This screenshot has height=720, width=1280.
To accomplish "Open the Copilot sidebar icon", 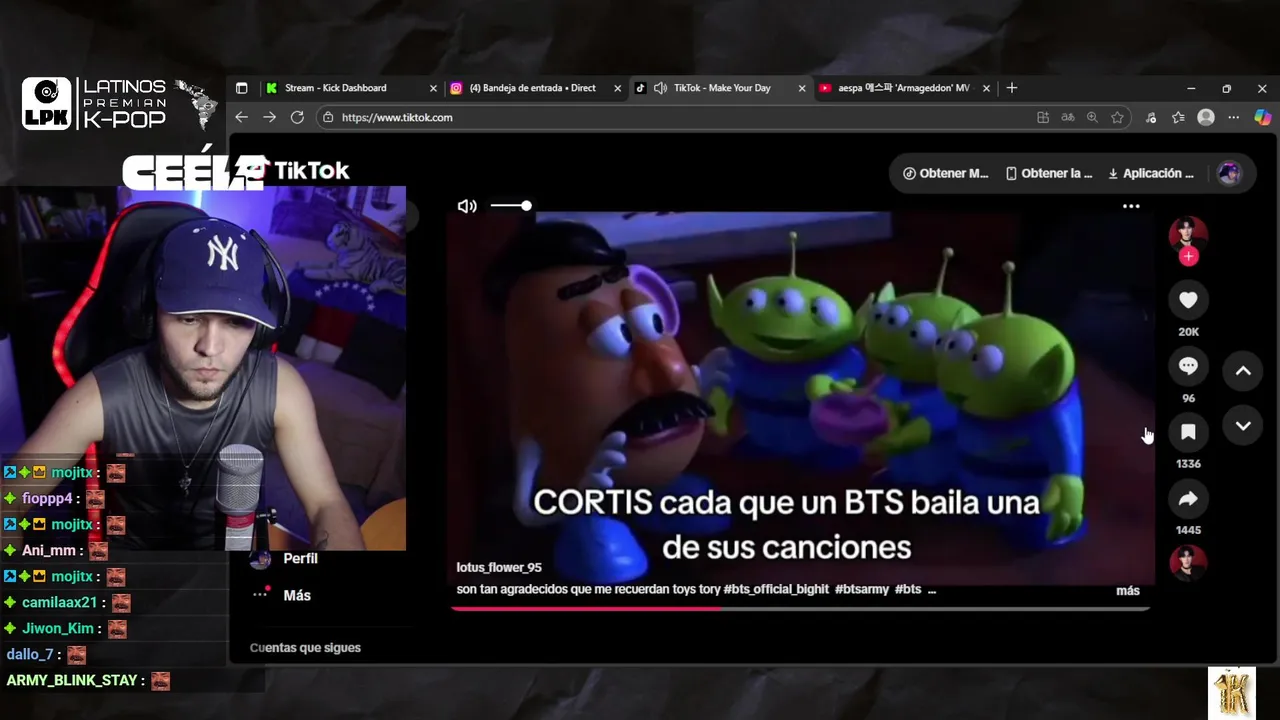I will pos(1262,117).
